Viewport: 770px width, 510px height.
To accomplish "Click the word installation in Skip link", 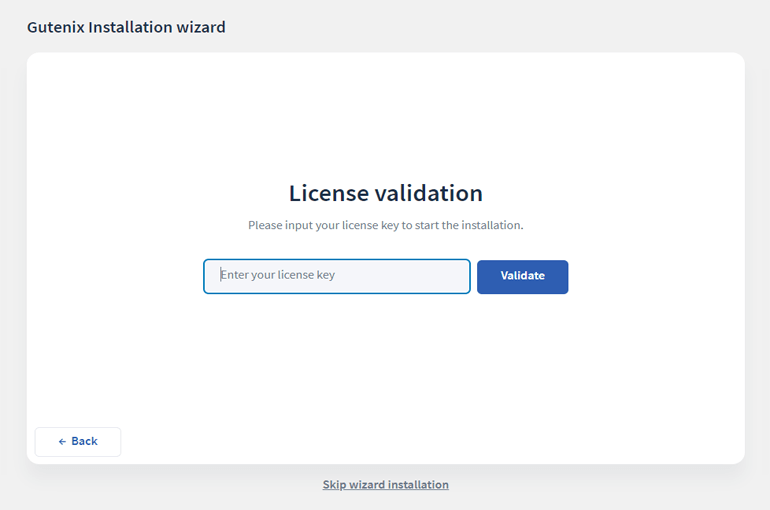I will (x=418, y=484).
